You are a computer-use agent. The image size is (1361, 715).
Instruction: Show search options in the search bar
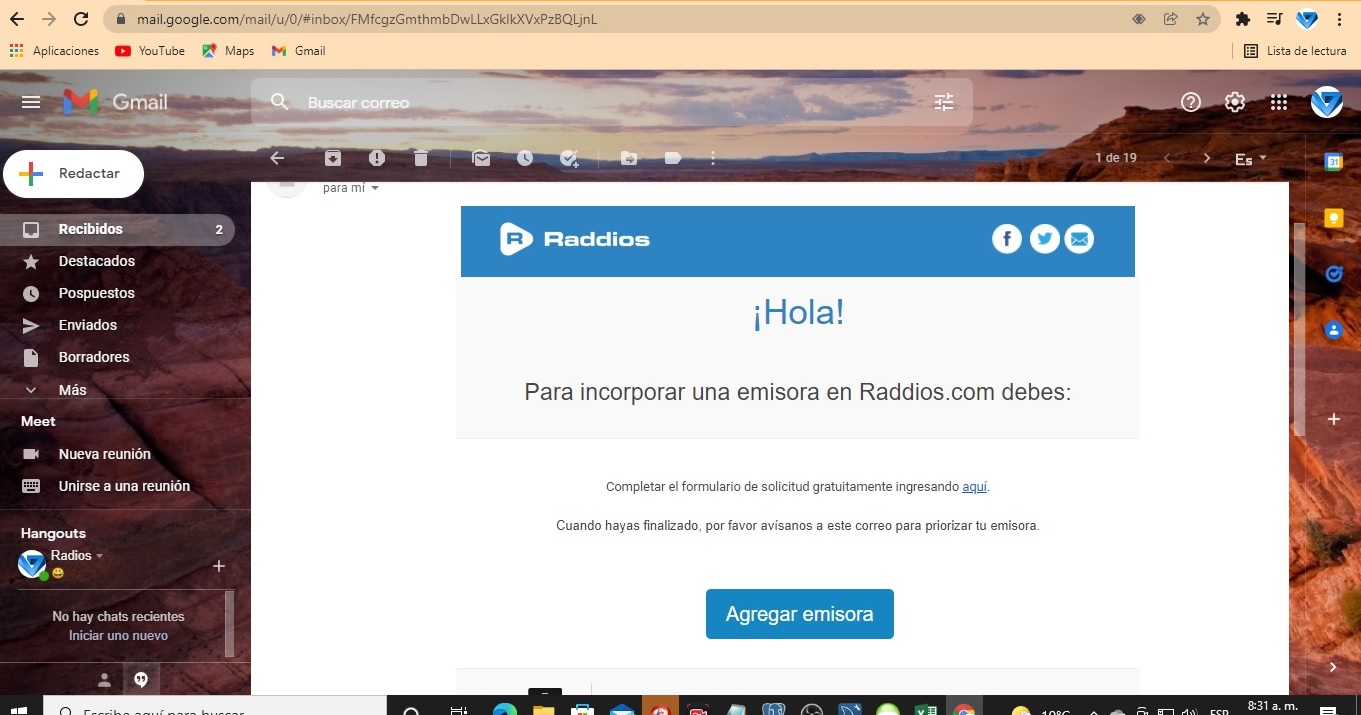point(943,102)
